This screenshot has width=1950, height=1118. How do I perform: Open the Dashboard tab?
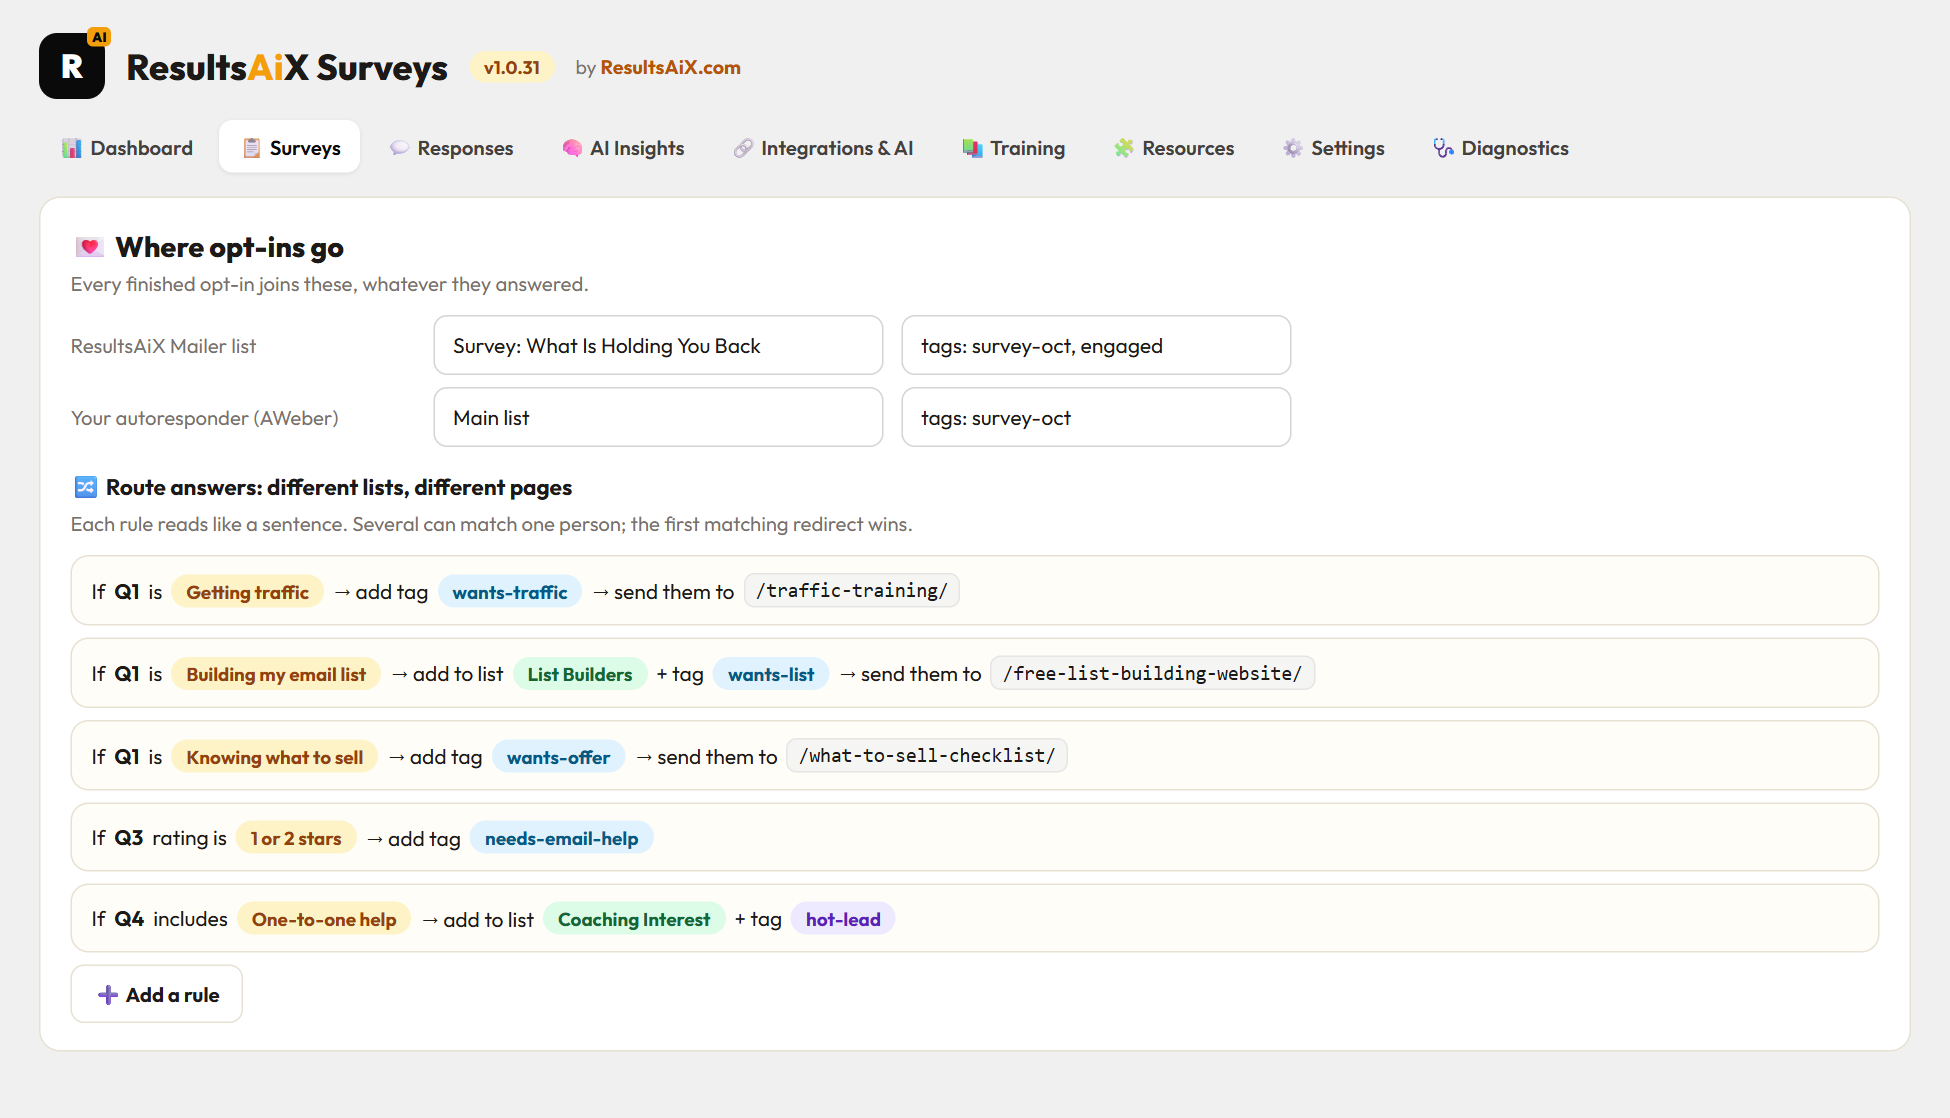(128, 148)
